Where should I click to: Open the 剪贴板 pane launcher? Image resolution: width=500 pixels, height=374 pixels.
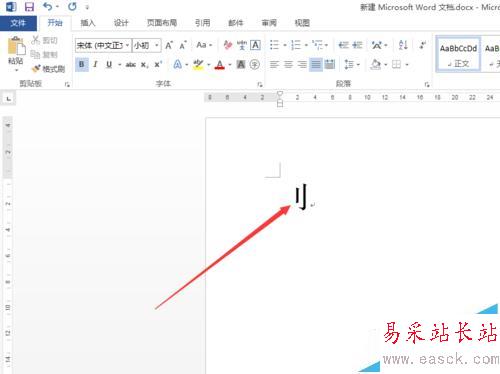click(x=67, y=85)
